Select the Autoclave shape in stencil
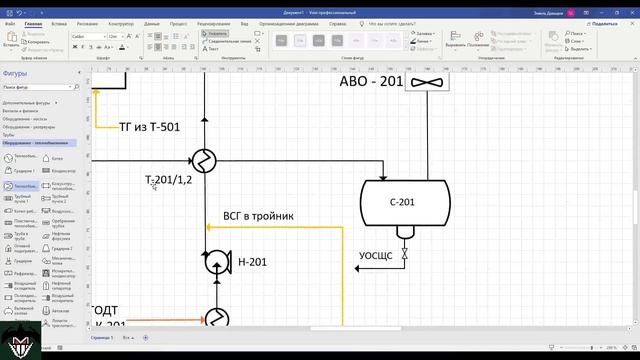 click(x=56, y=311)
